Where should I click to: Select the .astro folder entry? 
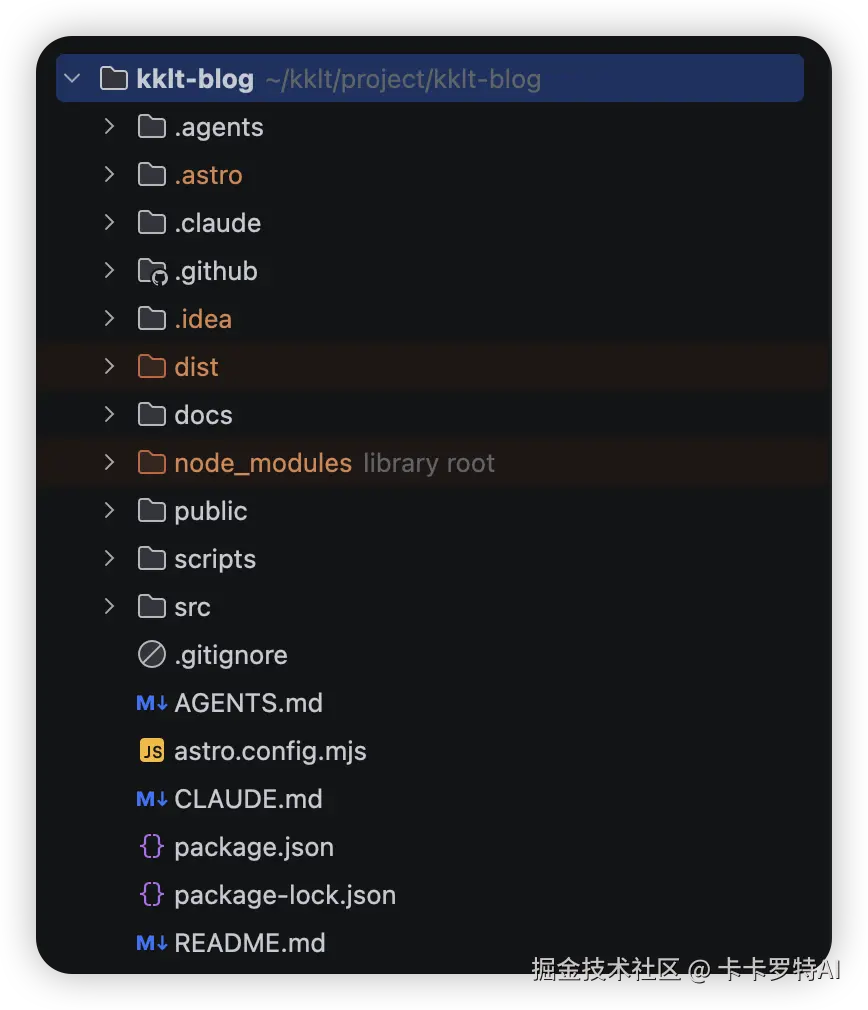(x=208, y=175)
